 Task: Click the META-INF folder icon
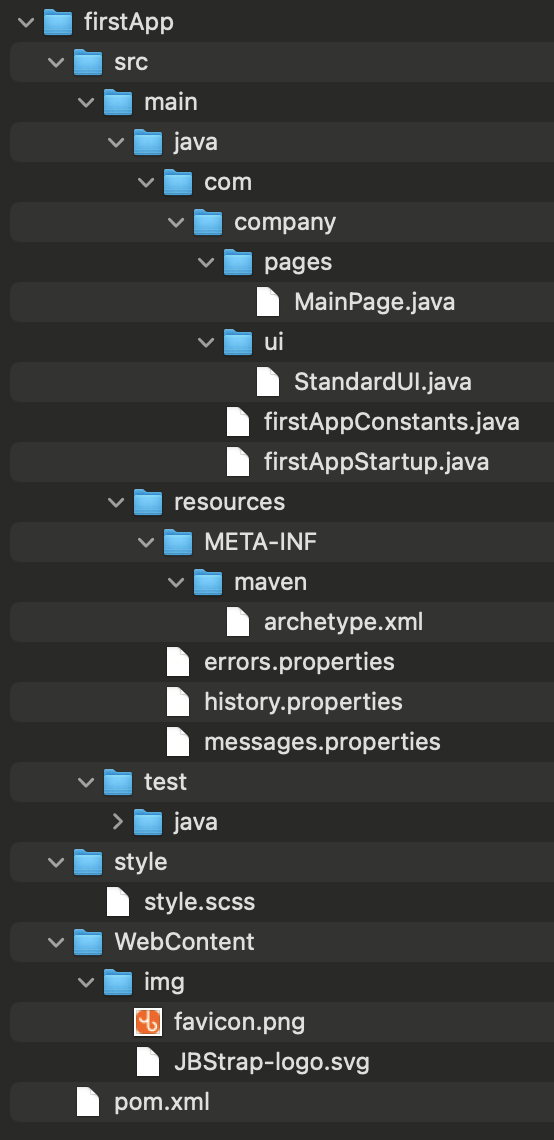pyautogui.click(x=178, y=542)
